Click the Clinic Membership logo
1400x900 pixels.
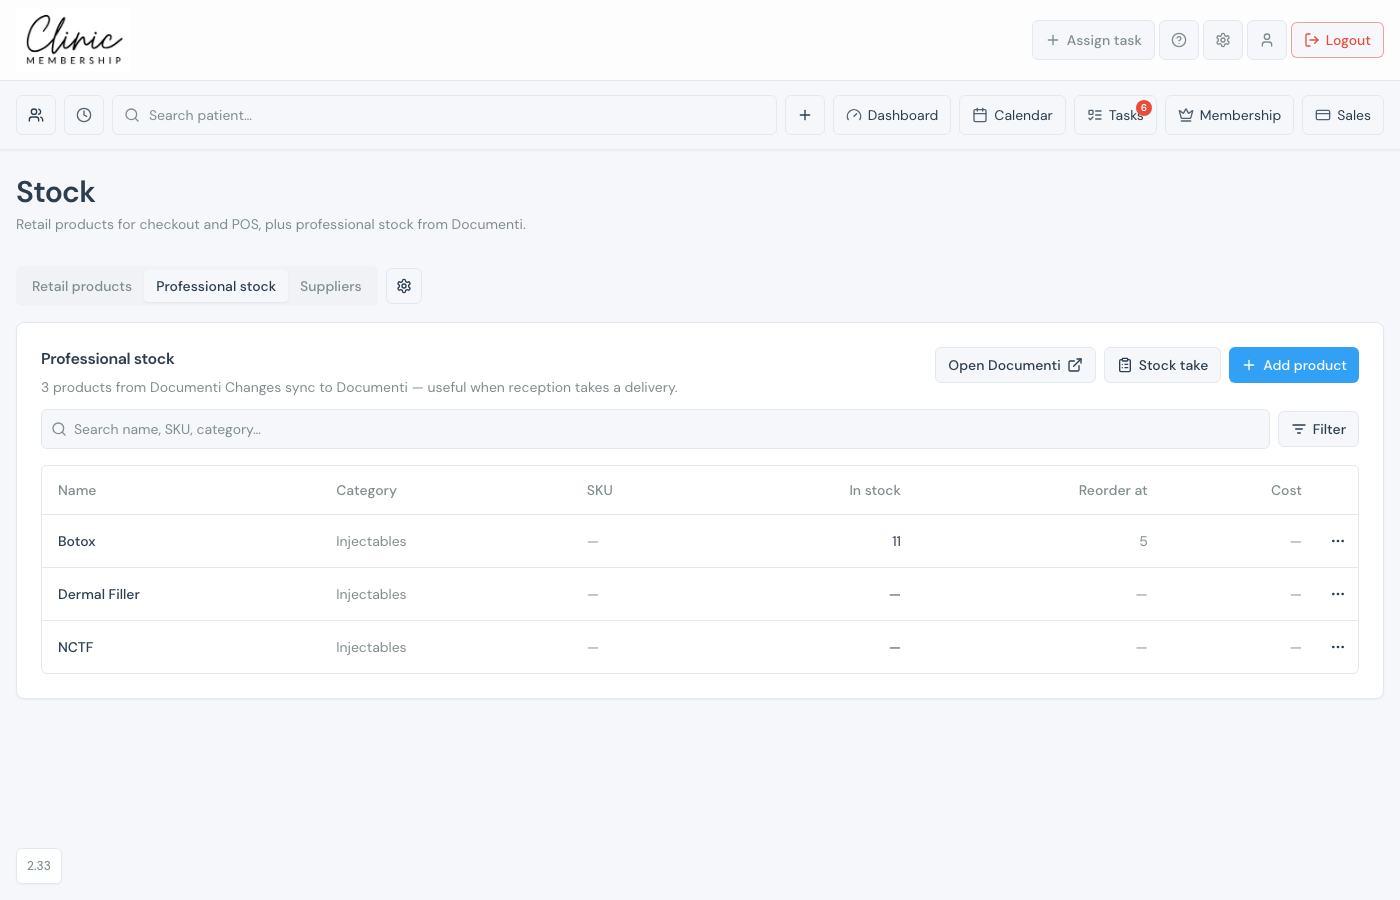(x=74, y=40)
